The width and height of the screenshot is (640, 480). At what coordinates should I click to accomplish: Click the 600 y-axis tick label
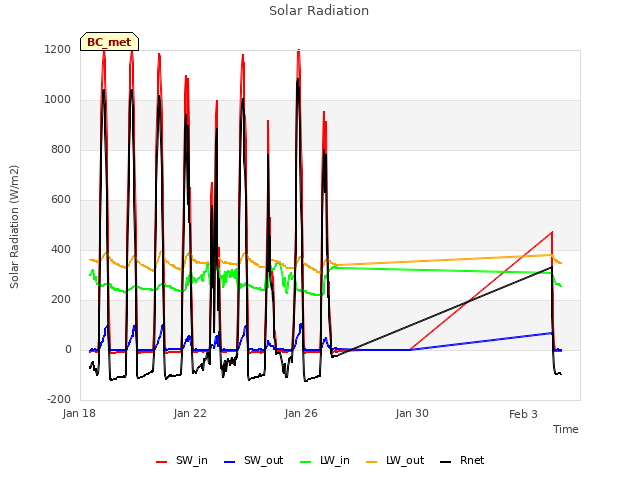[61, 200]
